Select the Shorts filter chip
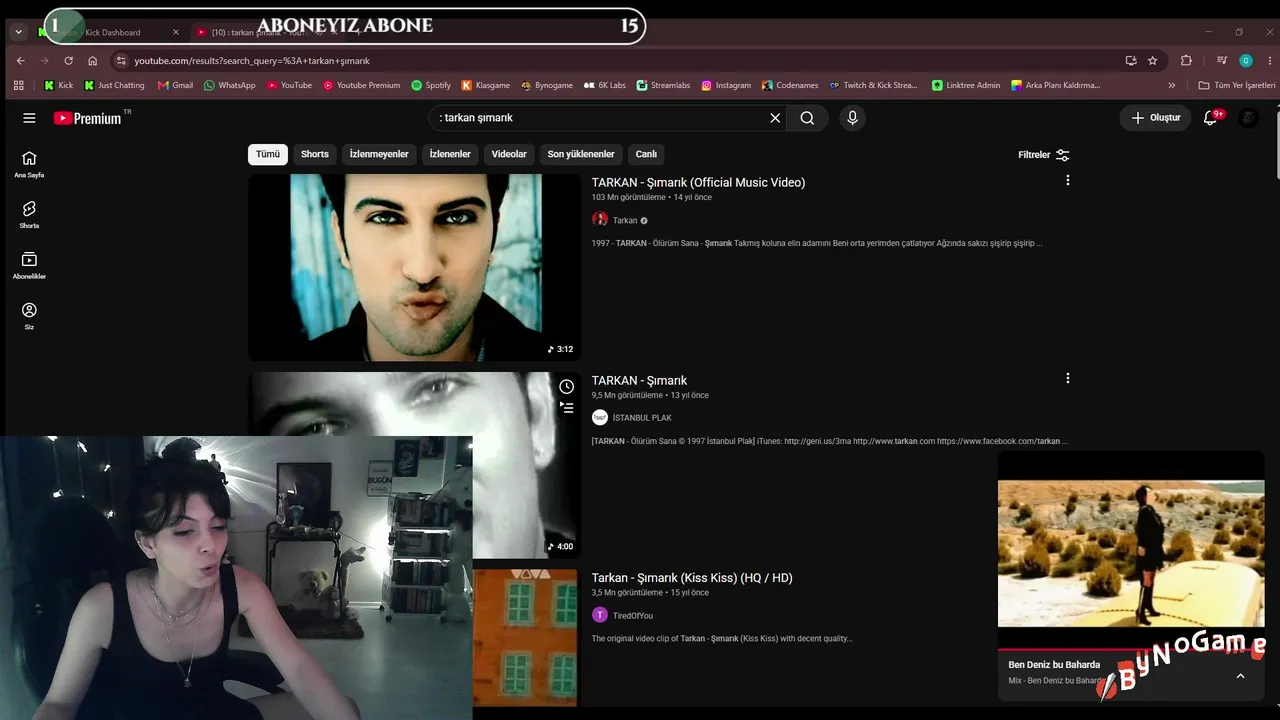Image resolution: width=1280 pixels, height=720 pixels. point(315,154)
